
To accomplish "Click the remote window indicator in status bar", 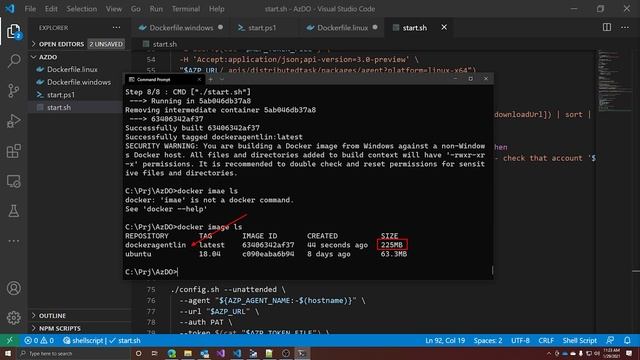I will (9, 340).
